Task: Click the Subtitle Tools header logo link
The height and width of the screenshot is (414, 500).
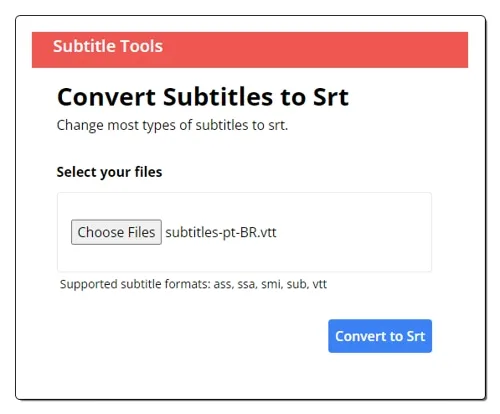Action: (x=108, y=46)
